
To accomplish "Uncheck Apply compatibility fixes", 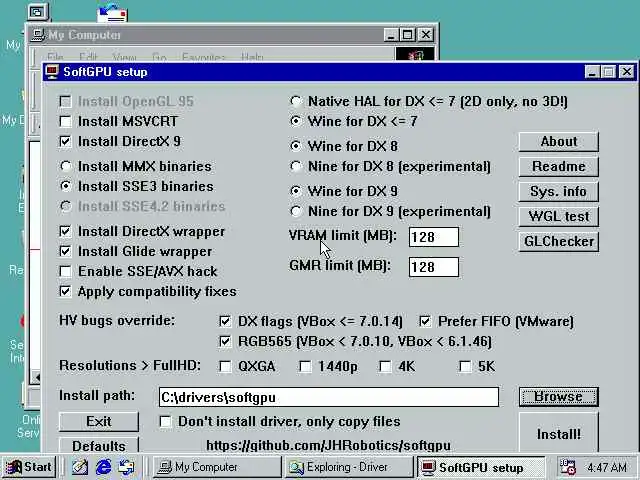I will 65,291.
